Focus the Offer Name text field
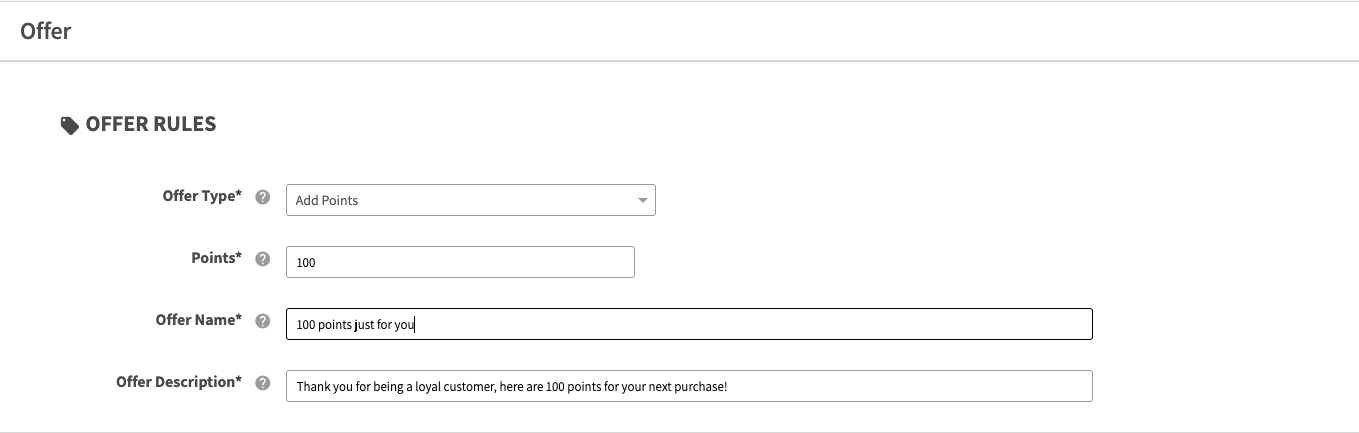The width and height of the screenshot is (1359, 433). pyautogui.click(x=689, y=324)
